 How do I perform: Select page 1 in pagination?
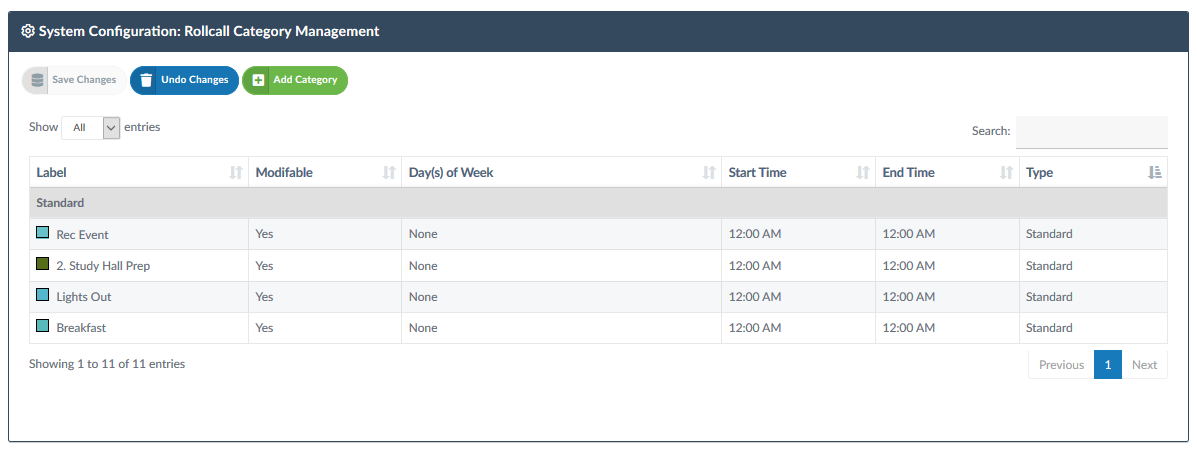(x=1108, y=365)
